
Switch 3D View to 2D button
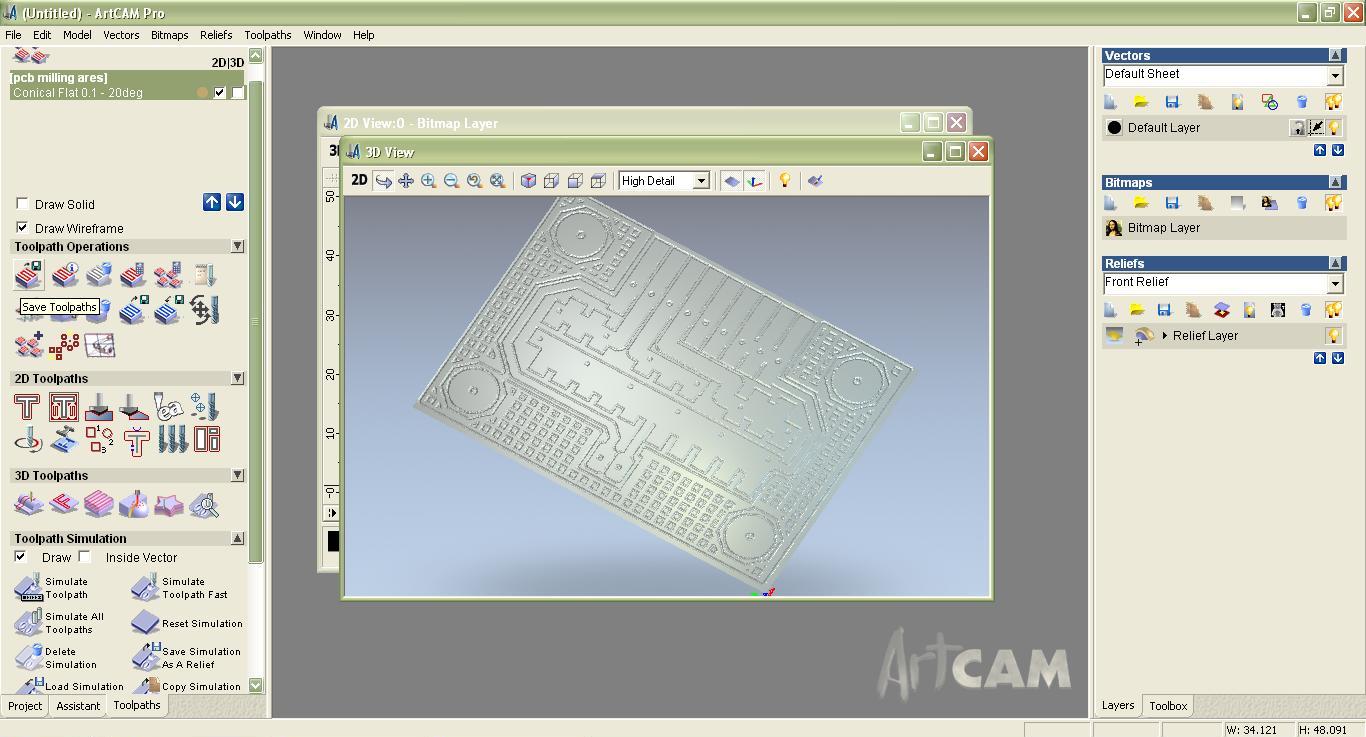[359, 180]
